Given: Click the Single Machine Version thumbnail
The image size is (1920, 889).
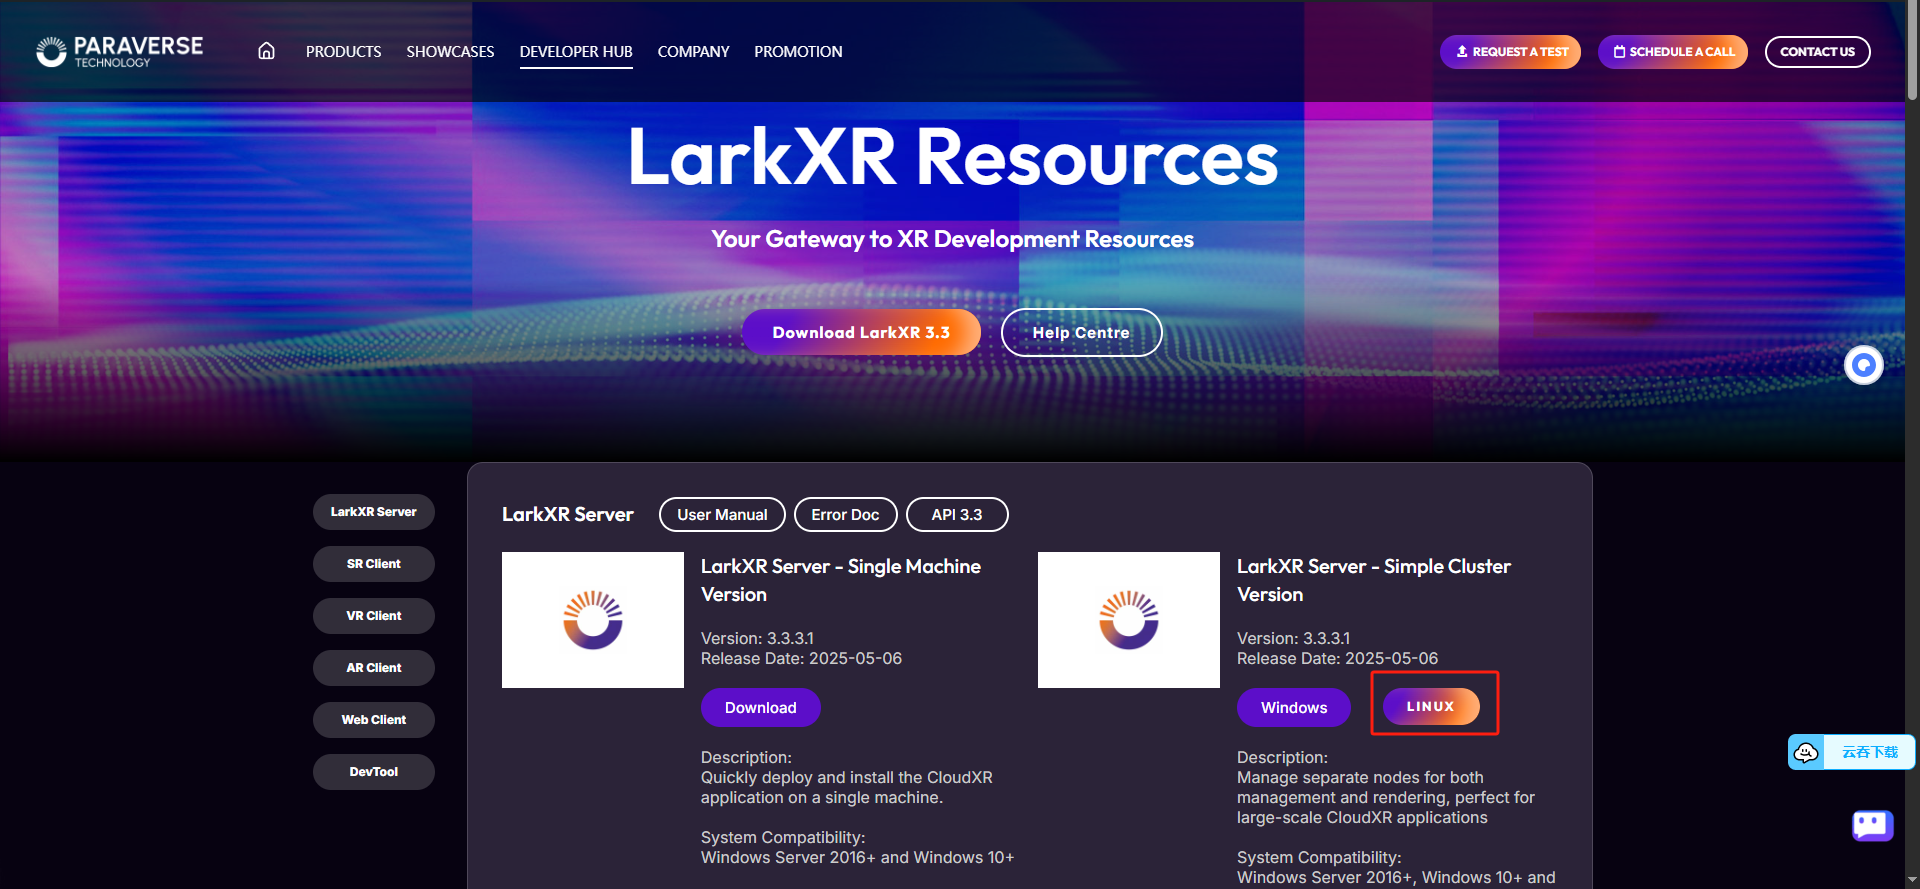Looking at the screenshot, I should pyautogui.click(x=593, y=620).
